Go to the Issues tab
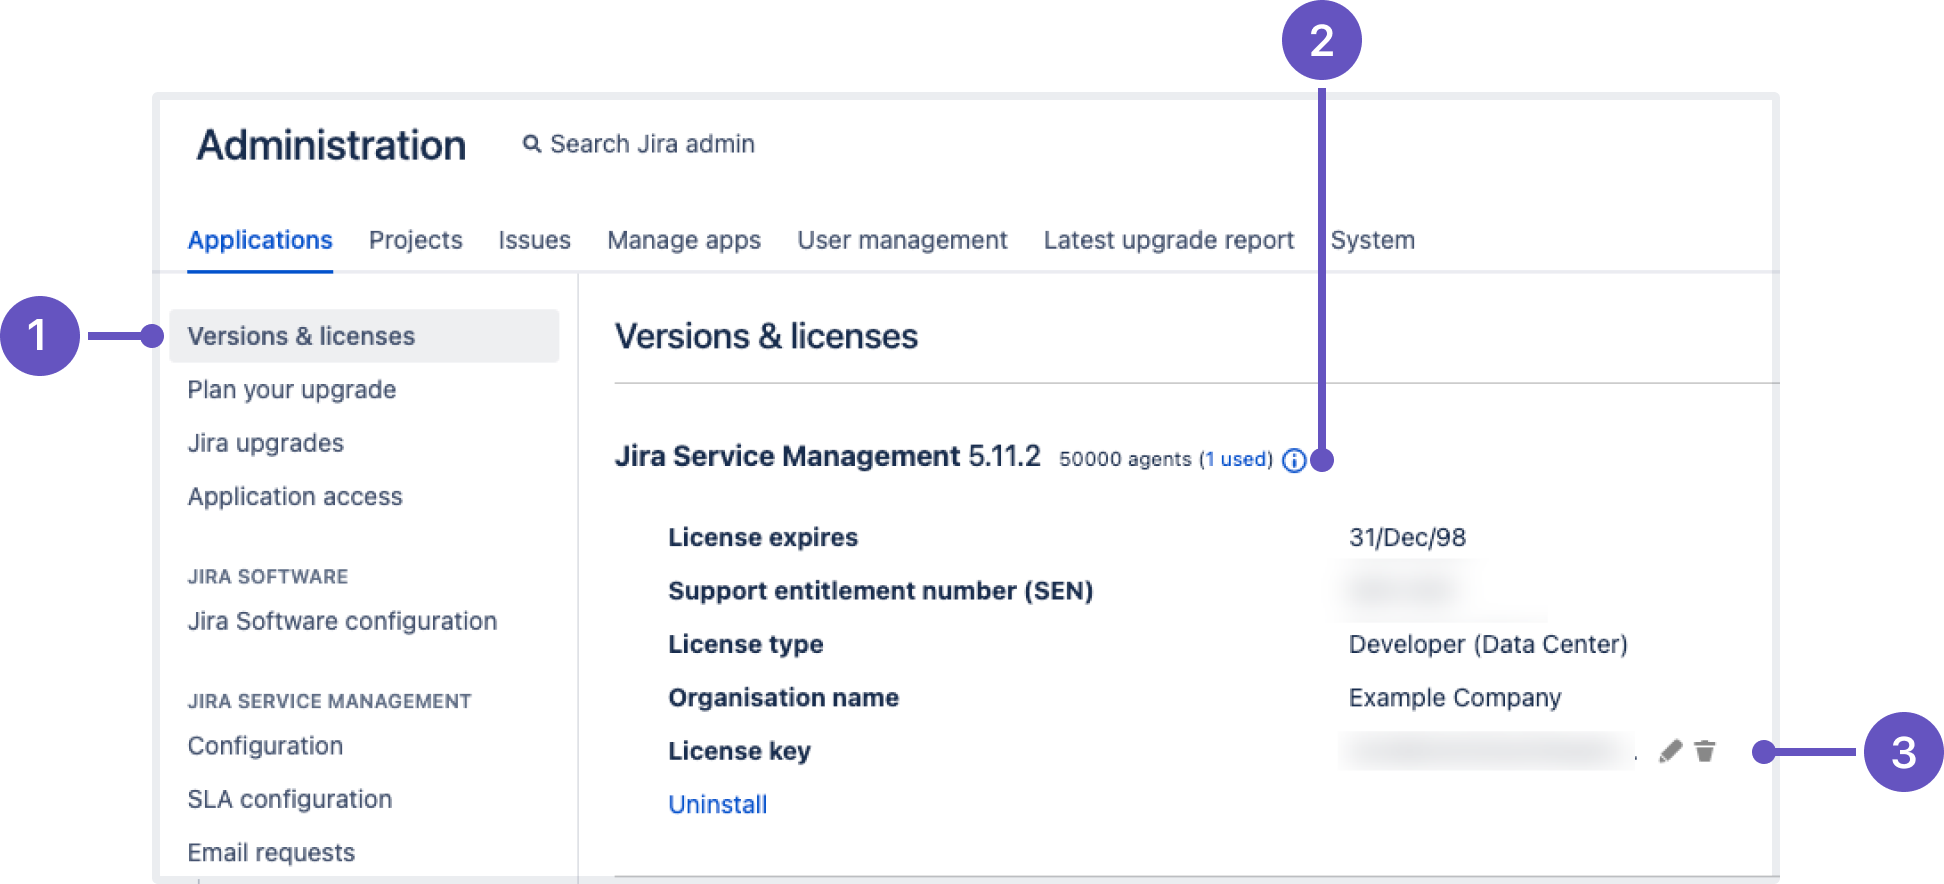This screenshot has width=1944, height=884. point(534,240)
